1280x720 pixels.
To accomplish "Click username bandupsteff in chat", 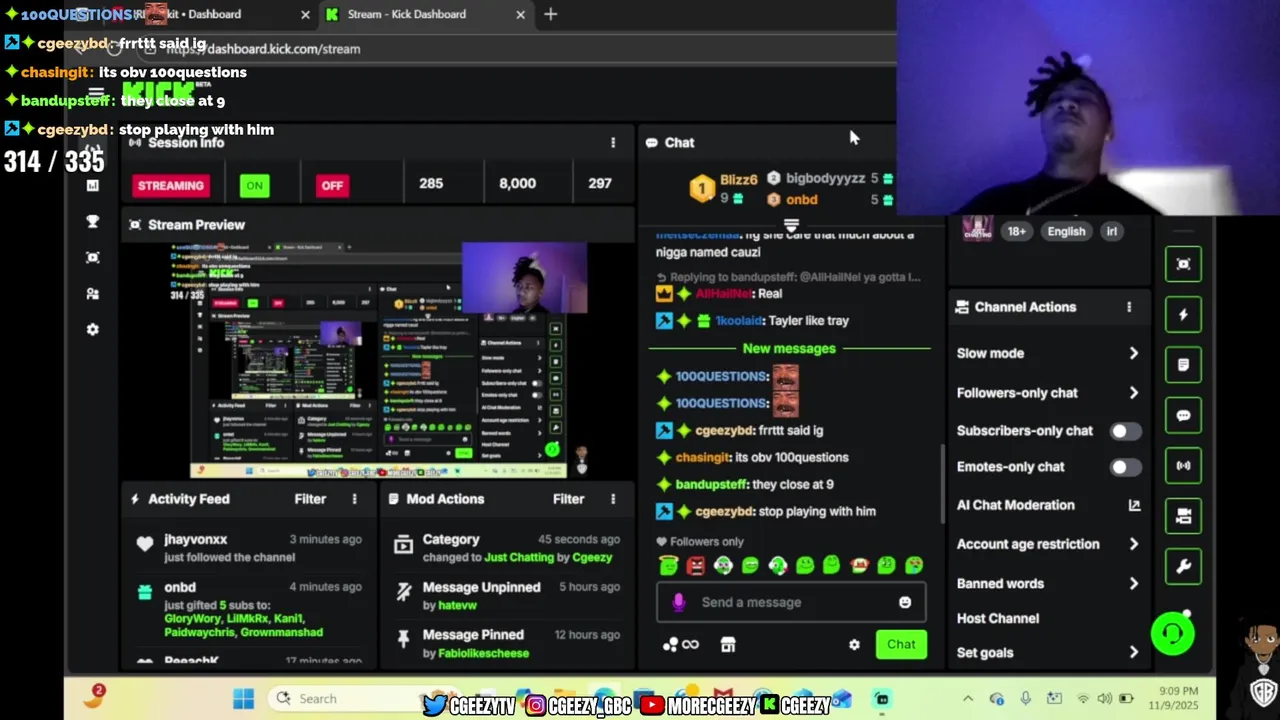I will [x=711, y=484].
